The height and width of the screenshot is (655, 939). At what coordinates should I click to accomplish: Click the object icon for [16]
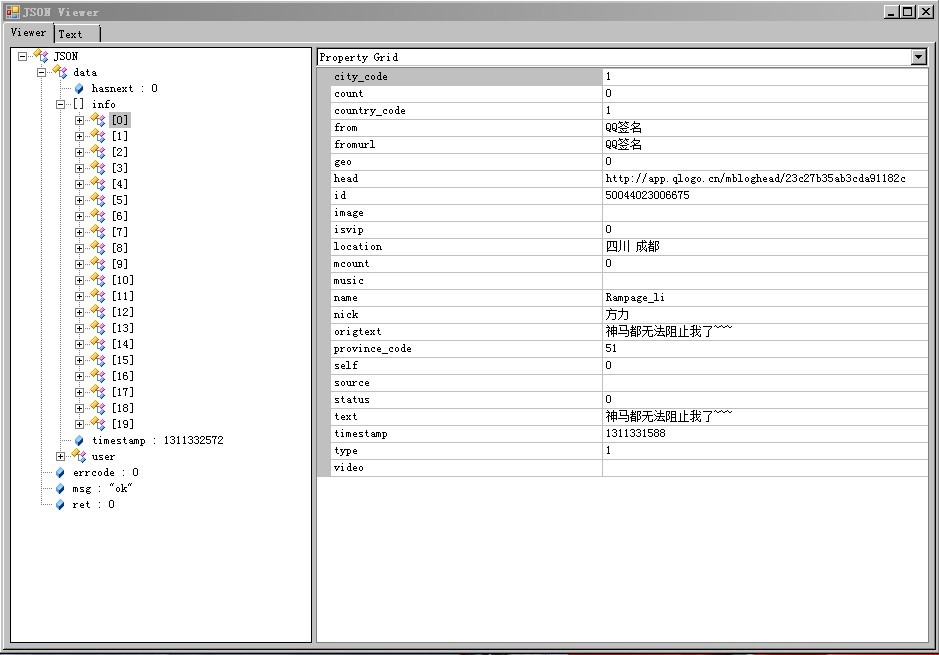coord(98,376)
